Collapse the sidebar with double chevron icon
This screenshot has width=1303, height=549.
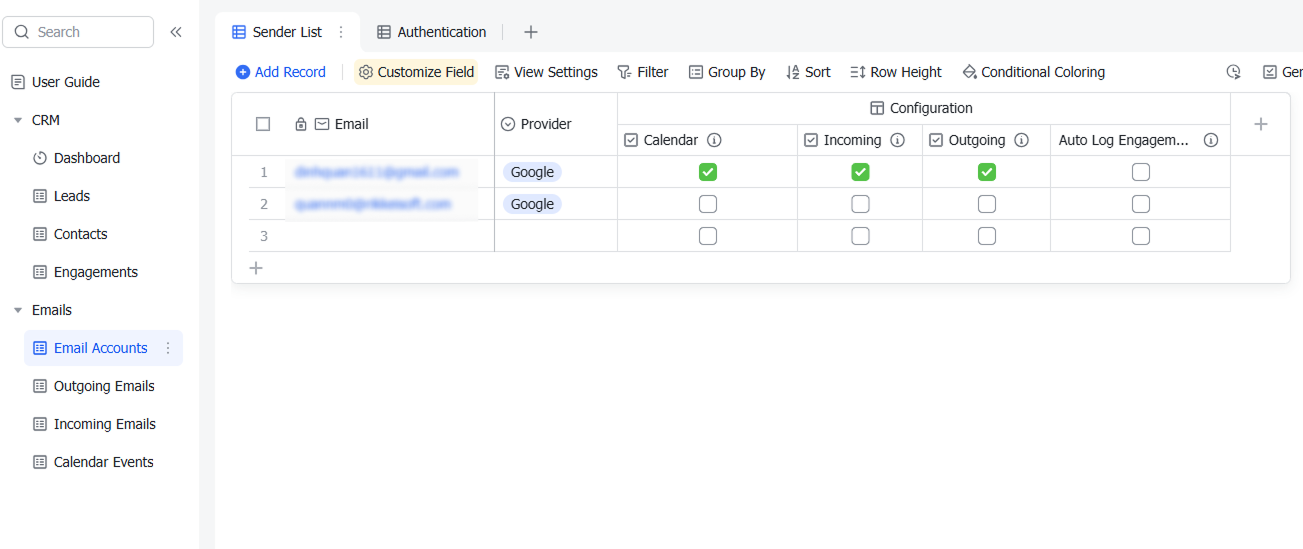[x=176, y=32]
